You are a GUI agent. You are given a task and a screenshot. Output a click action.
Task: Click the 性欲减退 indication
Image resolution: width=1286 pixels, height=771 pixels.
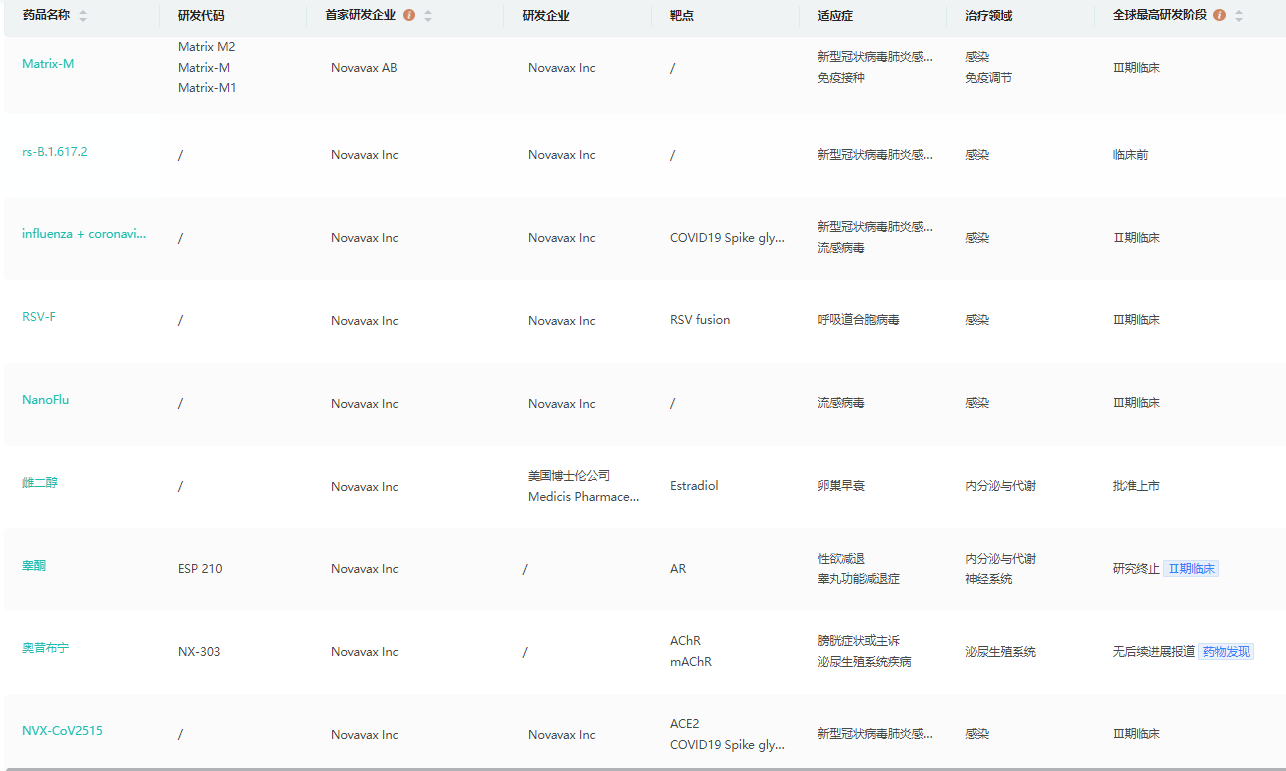(x=841, y=559)
